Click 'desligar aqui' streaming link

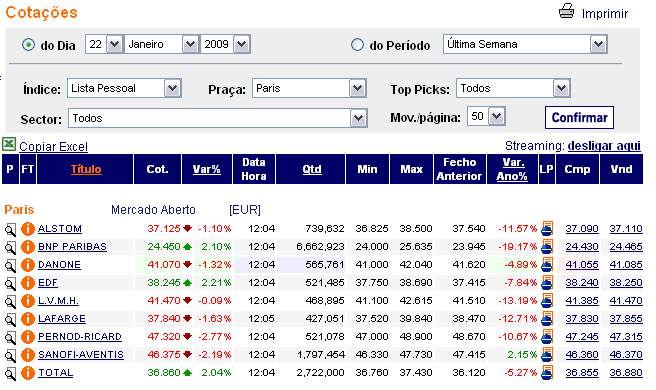click(x=604, y=146)
